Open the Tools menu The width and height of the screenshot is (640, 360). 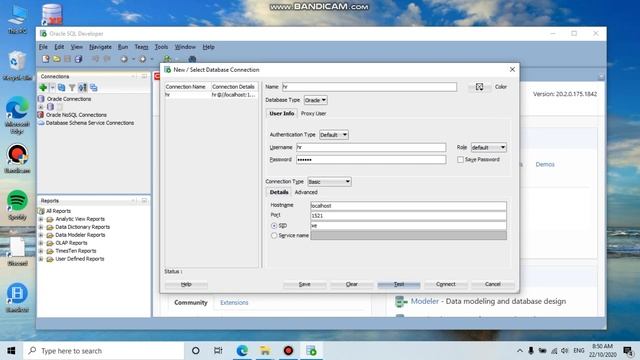click(x=161, y=47)
